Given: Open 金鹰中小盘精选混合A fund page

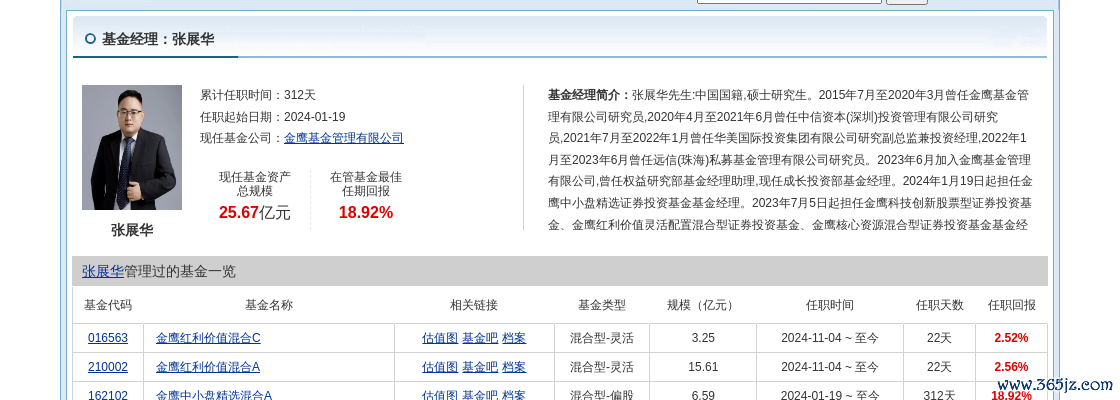Looking at the screenshot, I should pos(214,394).
